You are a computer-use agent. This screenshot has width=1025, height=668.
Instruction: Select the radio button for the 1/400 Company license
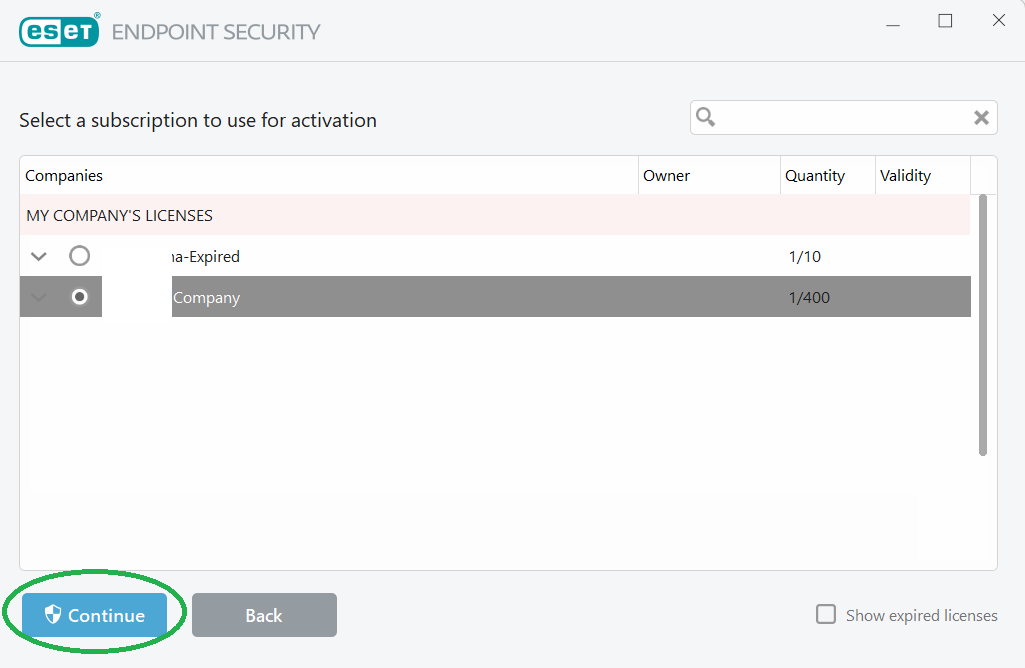79,297
